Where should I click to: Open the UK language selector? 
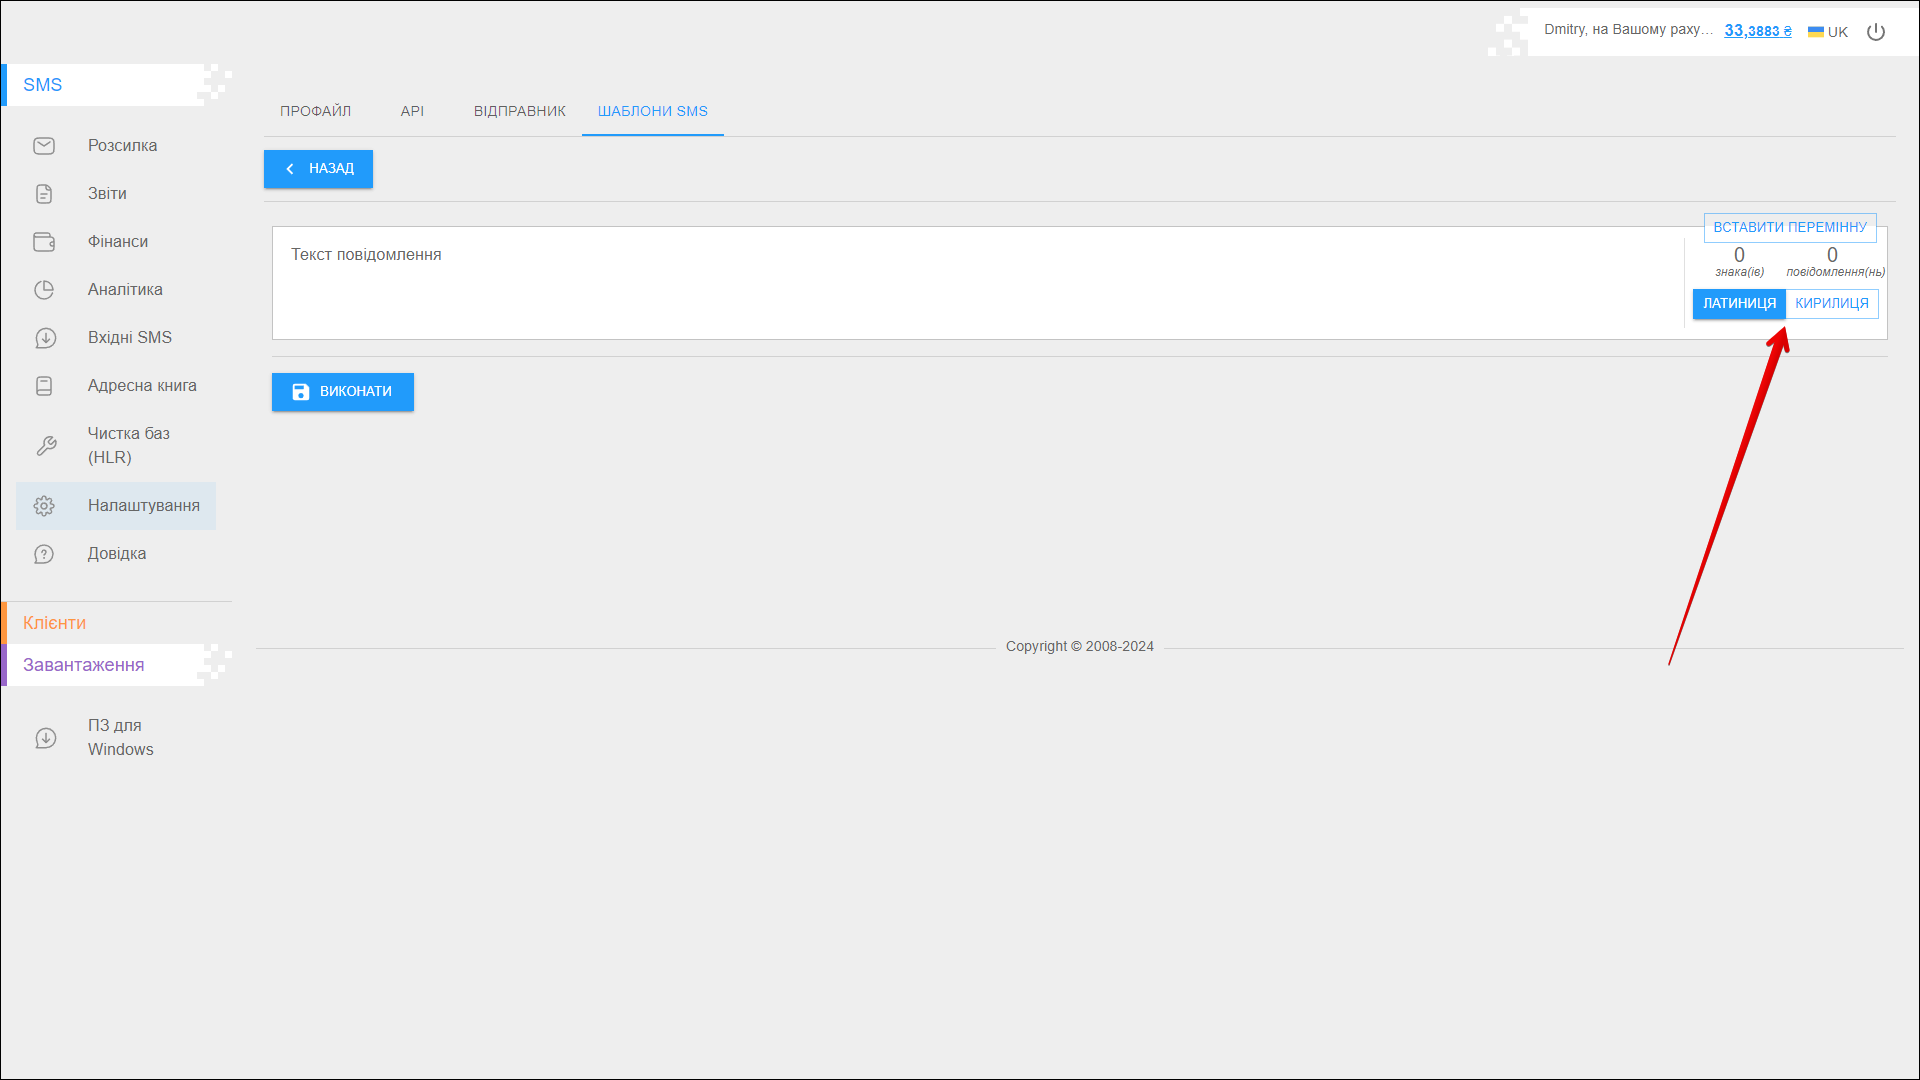(1828, 32)
